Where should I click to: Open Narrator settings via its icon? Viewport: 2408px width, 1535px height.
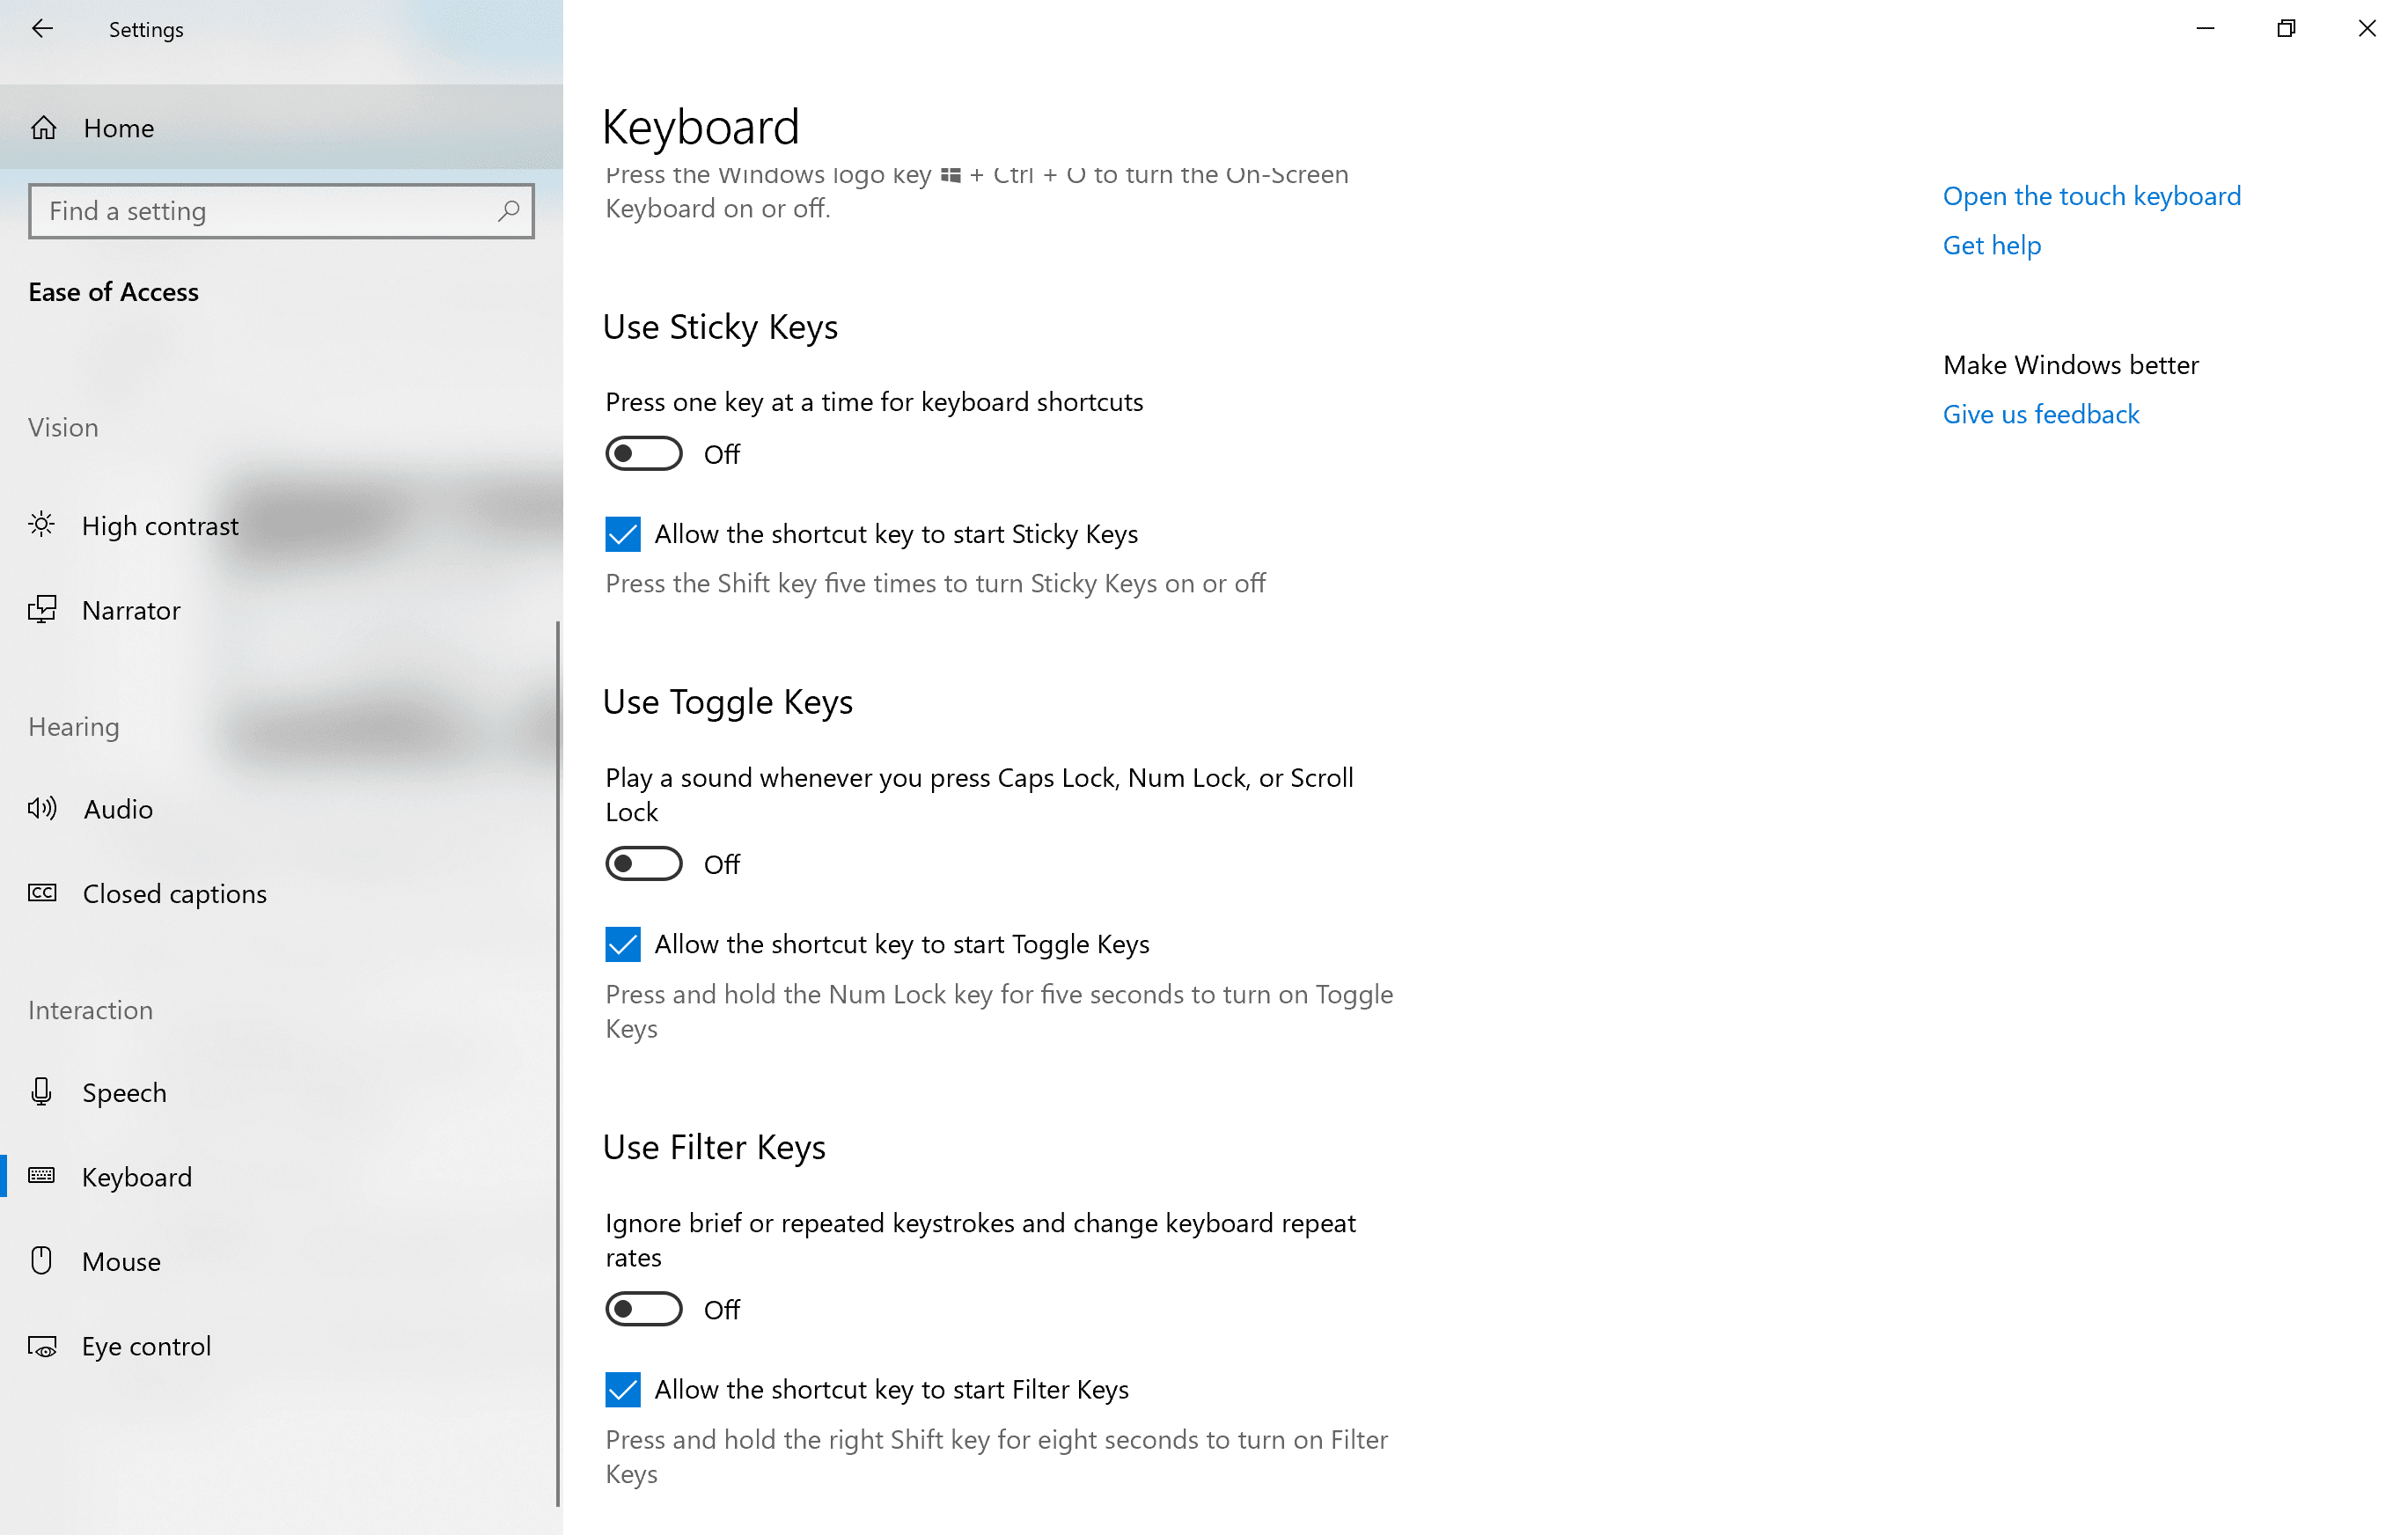[42, 610]
